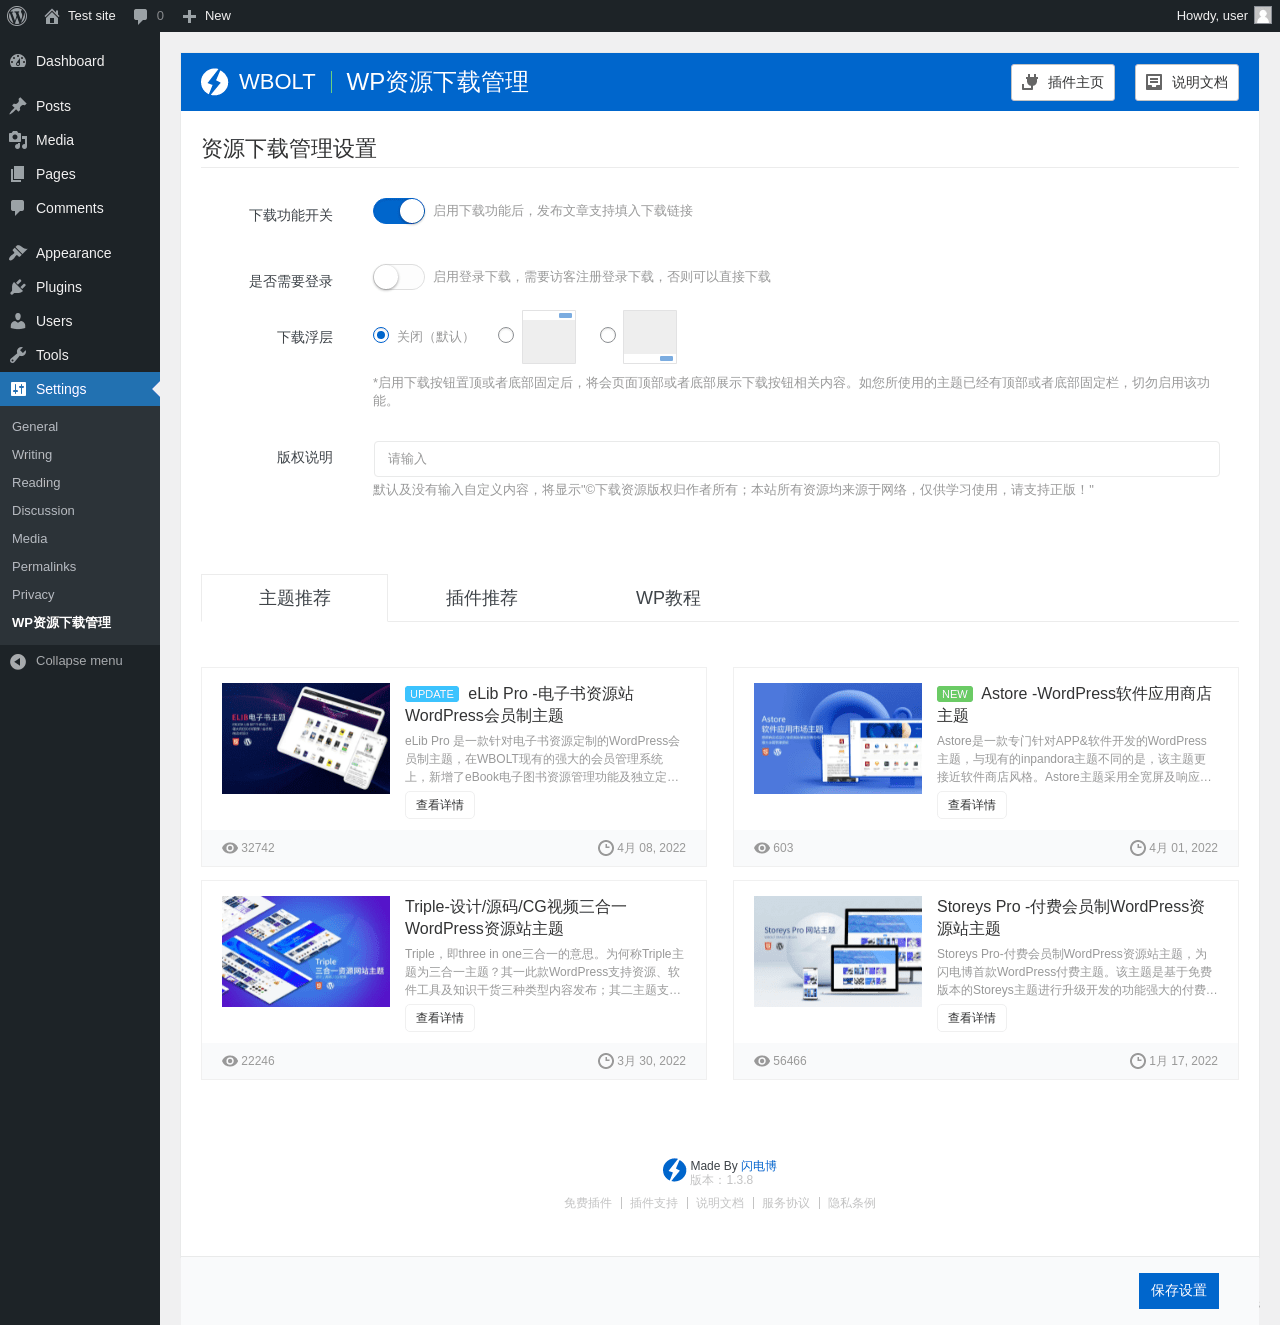Image resolution: width=1280 pixels, height=1325 pixels.
Task: Open the 插件主页 plugin homepage button
Action: [x=1063, y=82]
